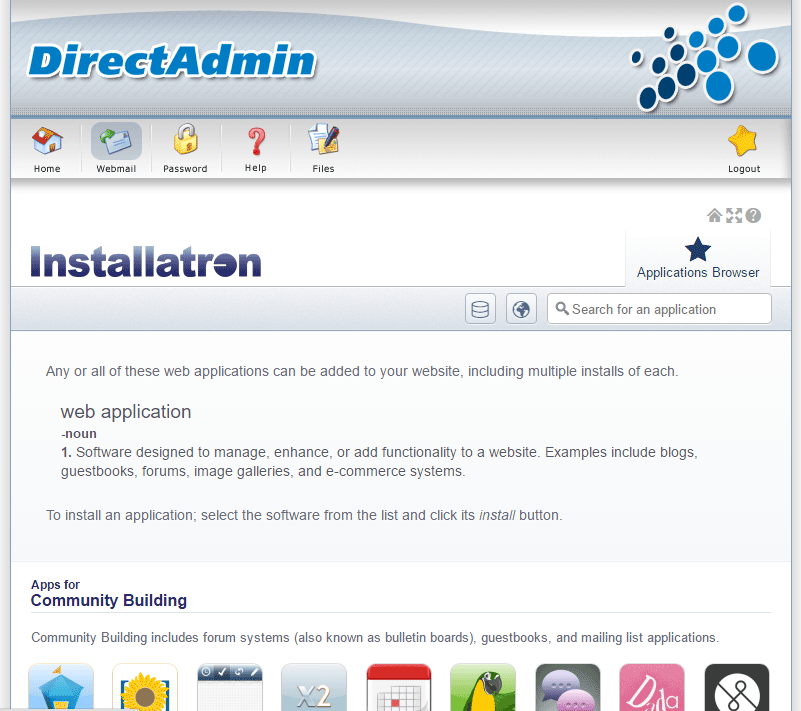The image size is (801, 711).
Task: Select the blue house forum app icon
Action: point(61,687)
